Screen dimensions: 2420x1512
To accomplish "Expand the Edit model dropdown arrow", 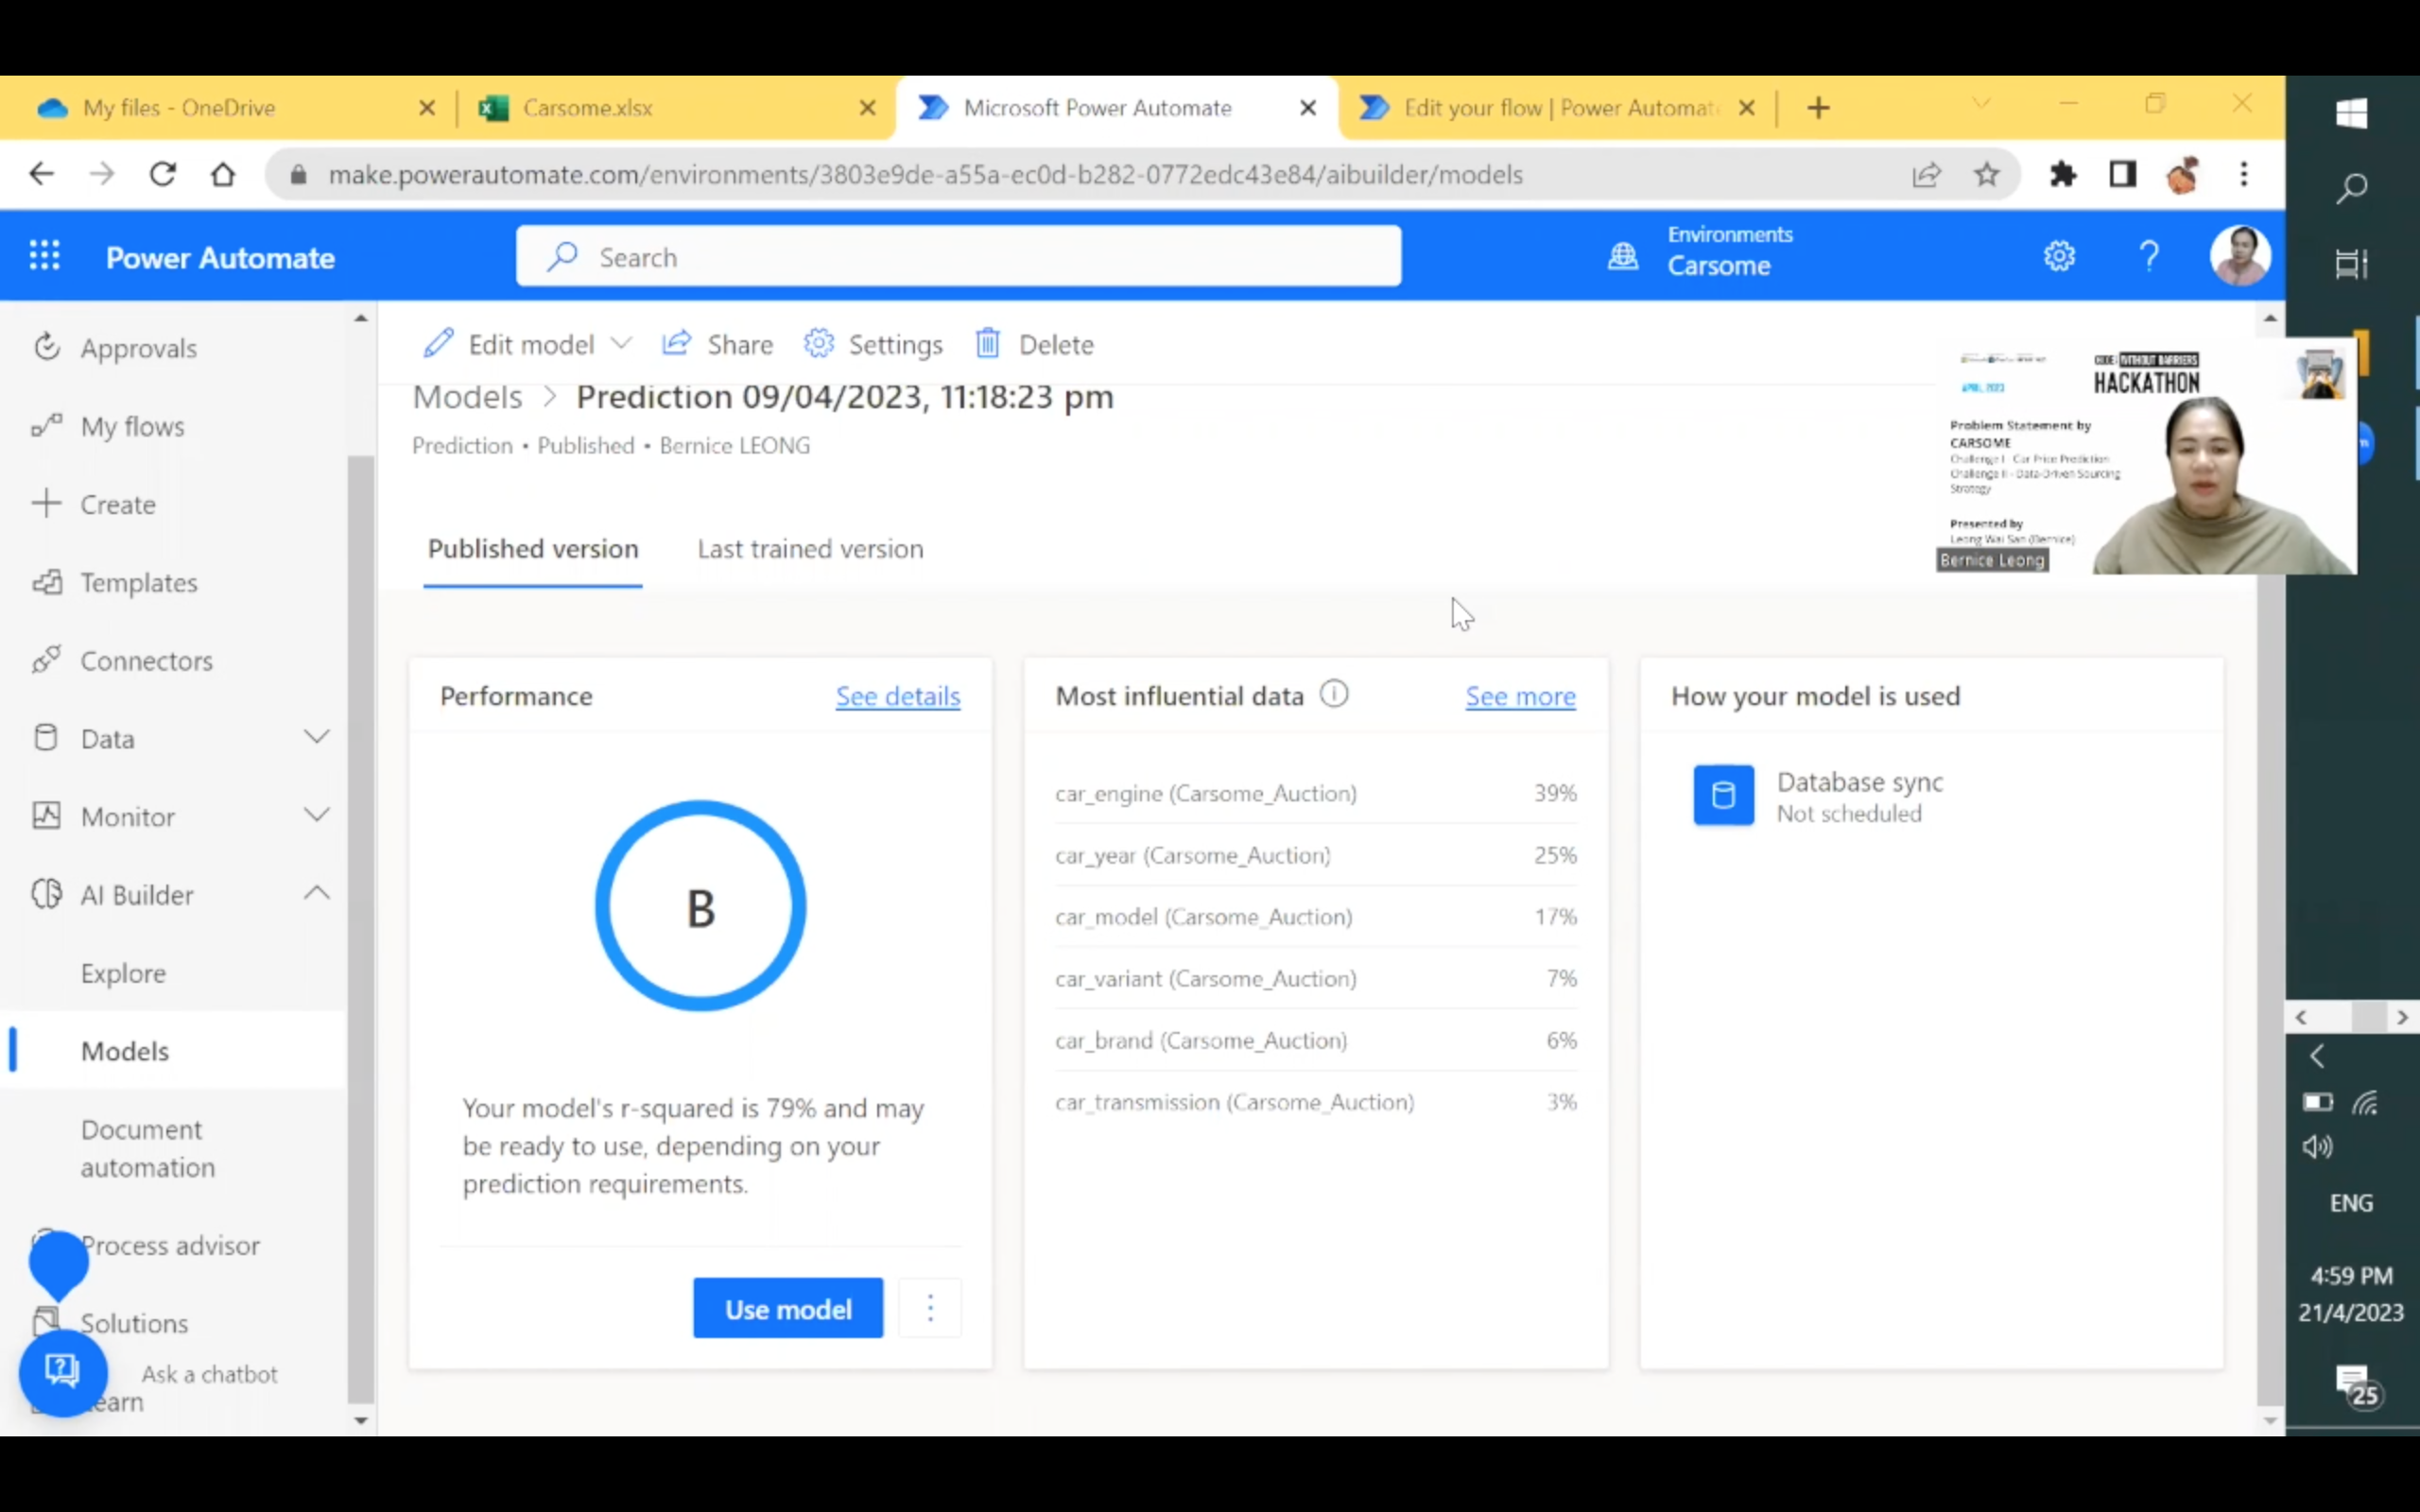I will [x=621, y=344].
